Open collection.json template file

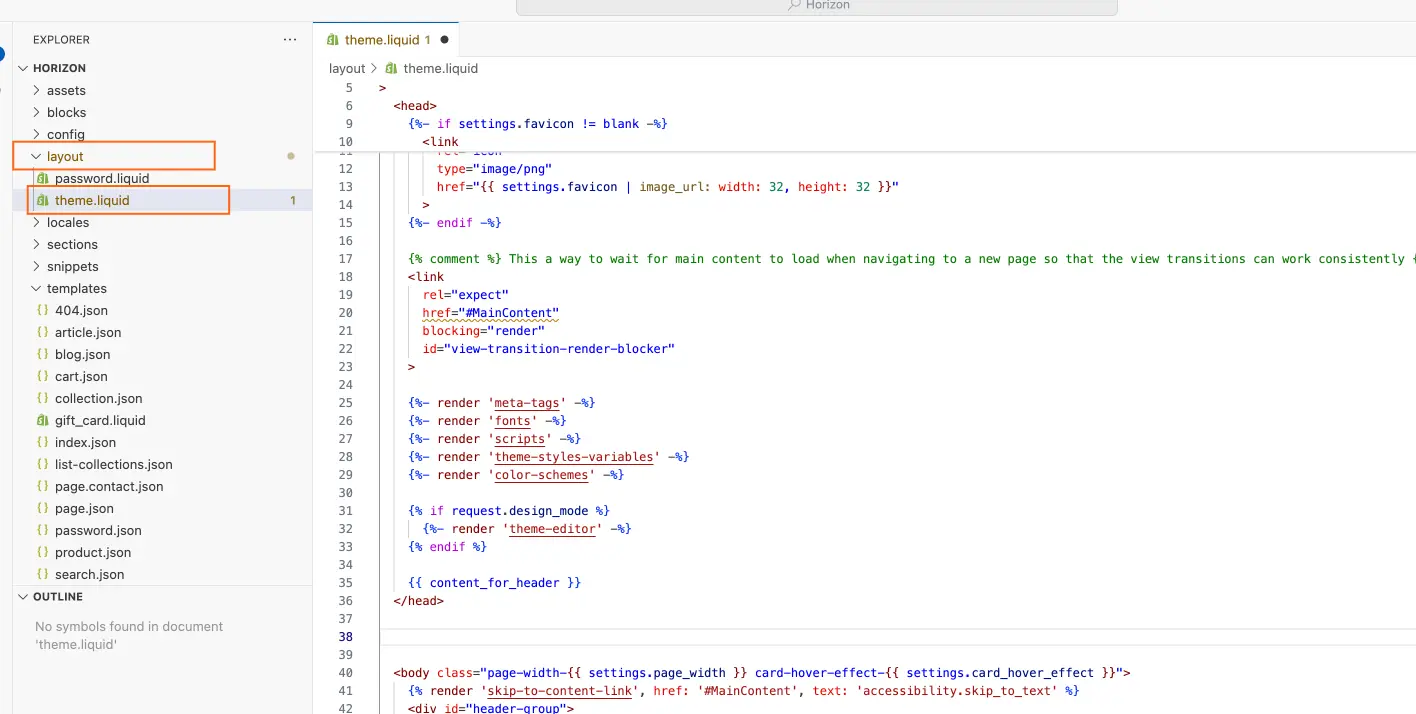pyautogui.click(x=99, y=398)
